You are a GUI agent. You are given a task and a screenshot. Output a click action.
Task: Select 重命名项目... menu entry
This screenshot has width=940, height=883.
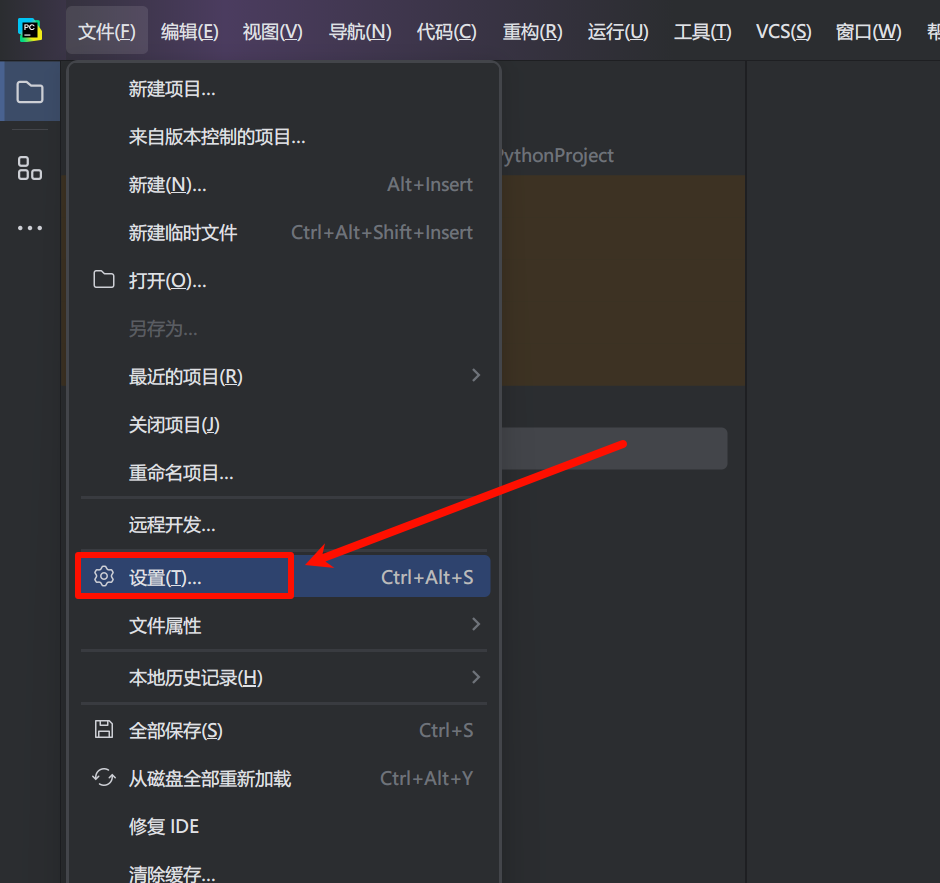(x=181, y=473)
